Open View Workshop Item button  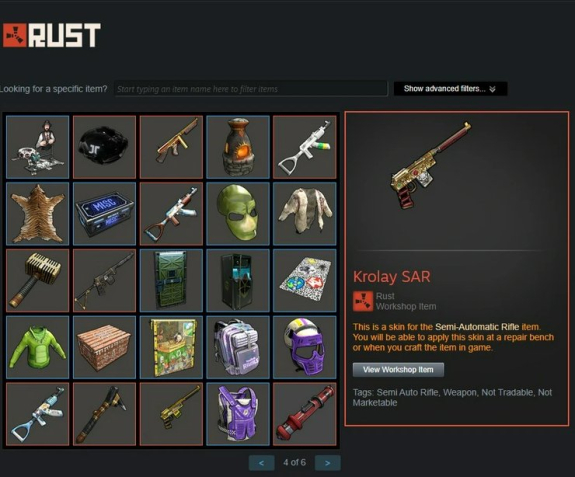click(x=398, y=370)
